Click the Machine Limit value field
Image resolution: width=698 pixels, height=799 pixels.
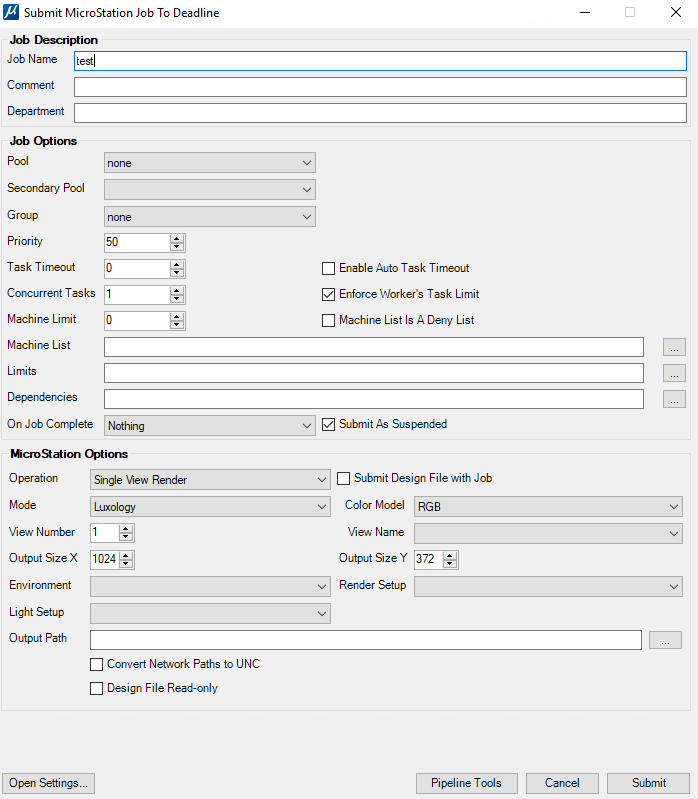click(x=137, y=321)
